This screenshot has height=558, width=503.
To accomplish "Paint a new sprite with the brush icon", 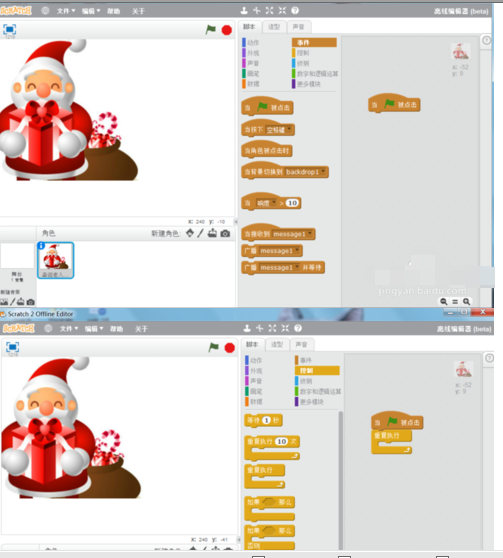I will click(201, 233).
